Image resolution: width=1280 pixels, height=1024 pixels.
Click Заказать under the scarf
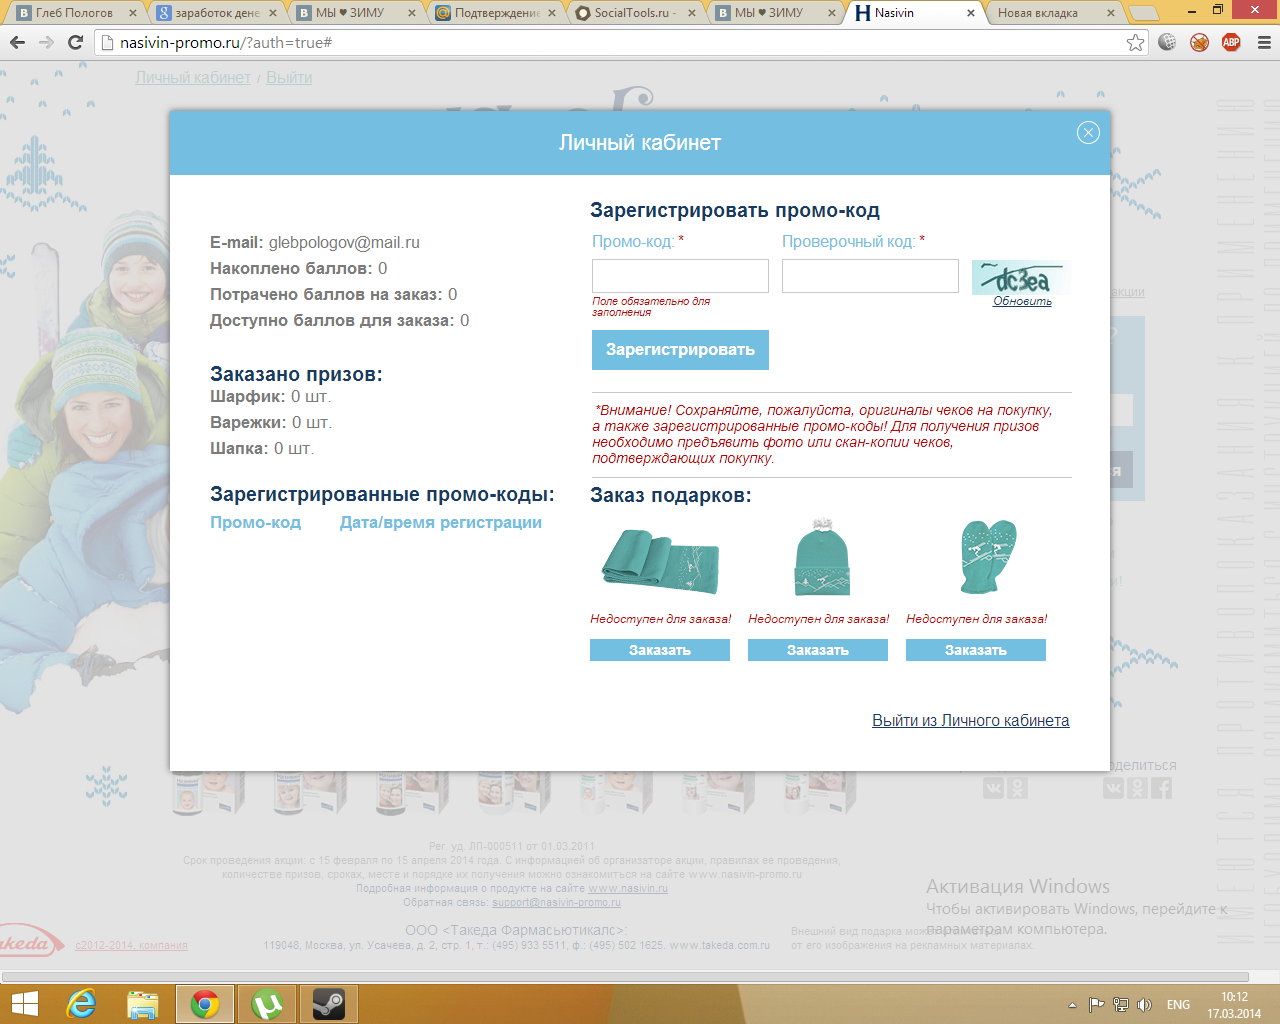[660, 650]
